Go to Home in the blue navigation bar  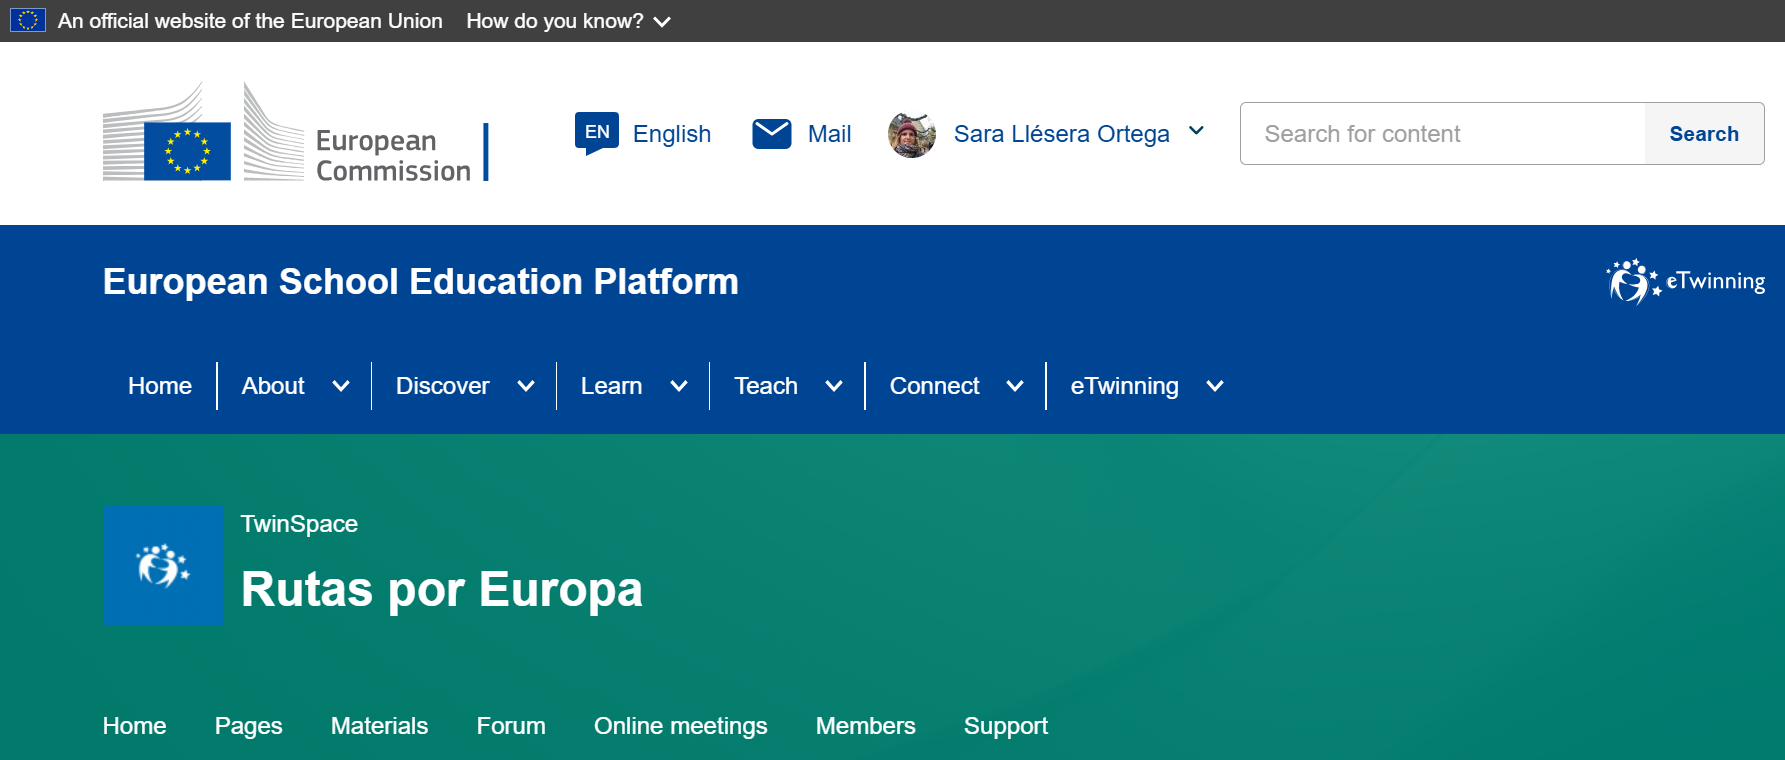160,386
